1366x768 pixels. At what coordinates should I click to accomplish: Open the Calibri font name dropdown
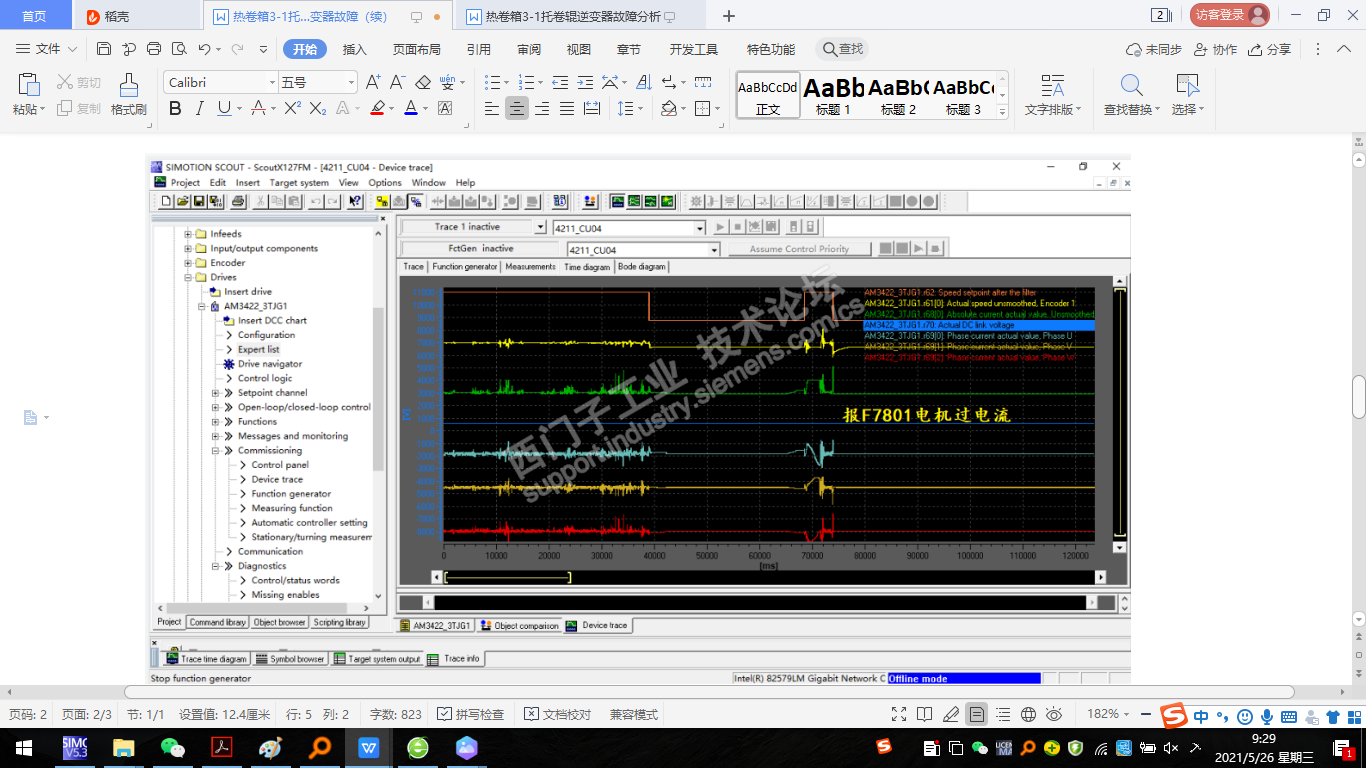coord(271,82)
